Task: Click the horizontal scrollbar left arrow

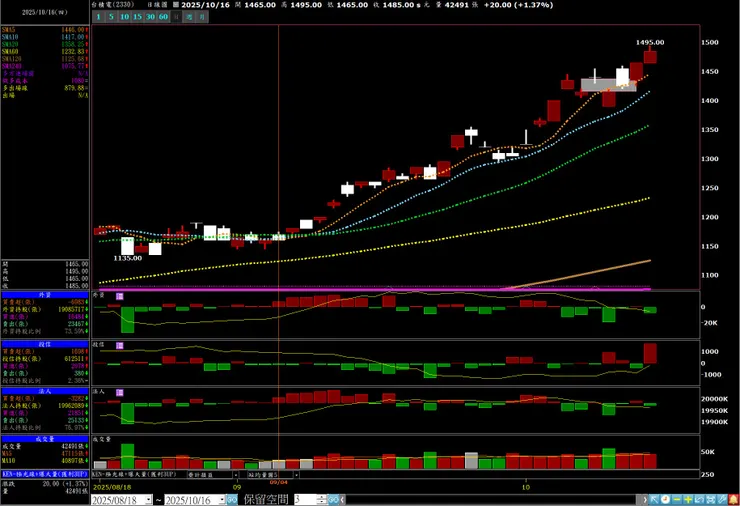Action: coord(343,499)
